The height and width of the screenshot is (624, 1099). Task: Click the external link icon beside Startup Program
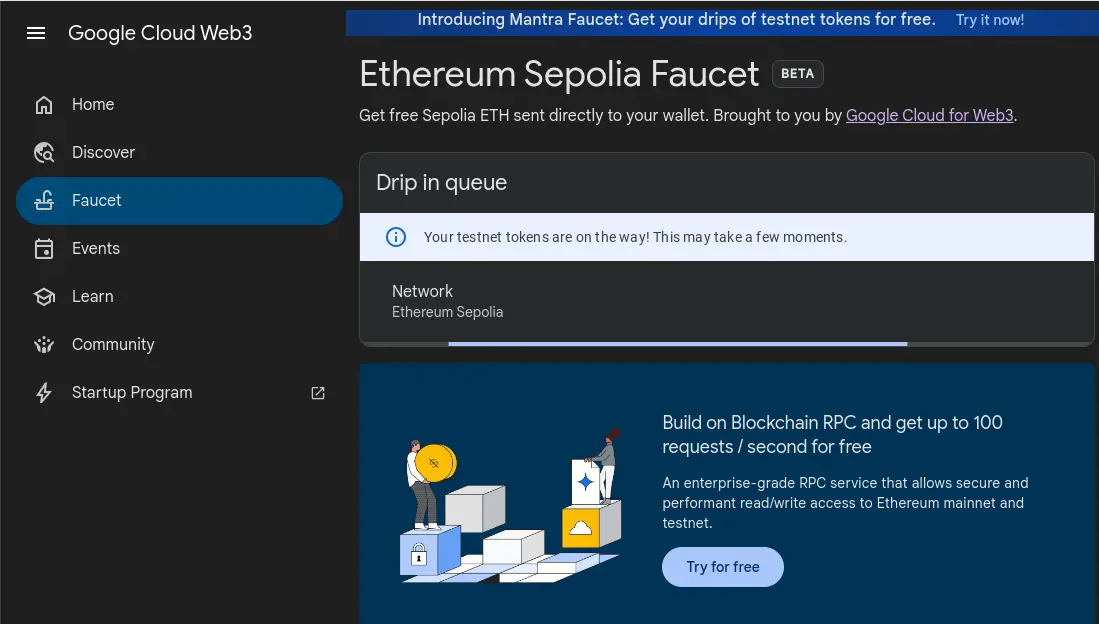click(318, 393)
